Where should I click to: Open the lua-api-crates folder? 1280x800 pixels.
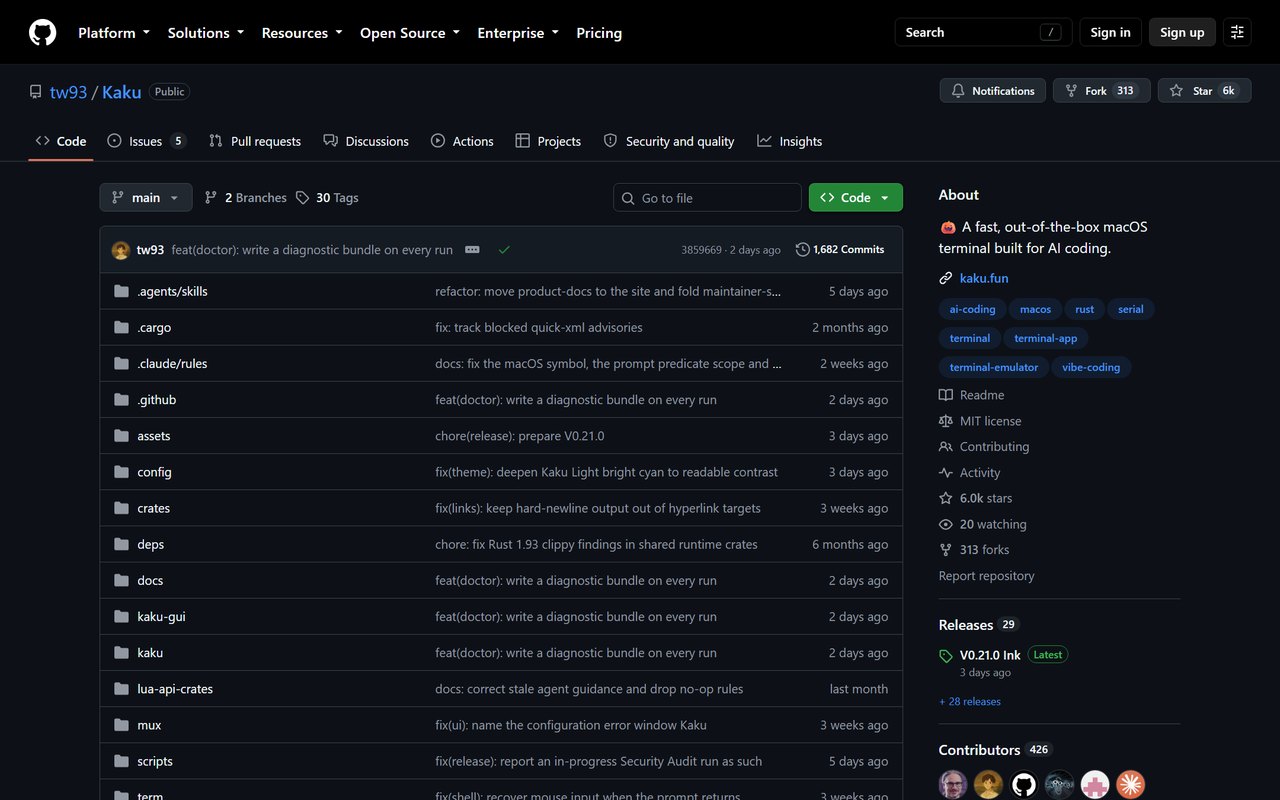click(x=175, y=689)
